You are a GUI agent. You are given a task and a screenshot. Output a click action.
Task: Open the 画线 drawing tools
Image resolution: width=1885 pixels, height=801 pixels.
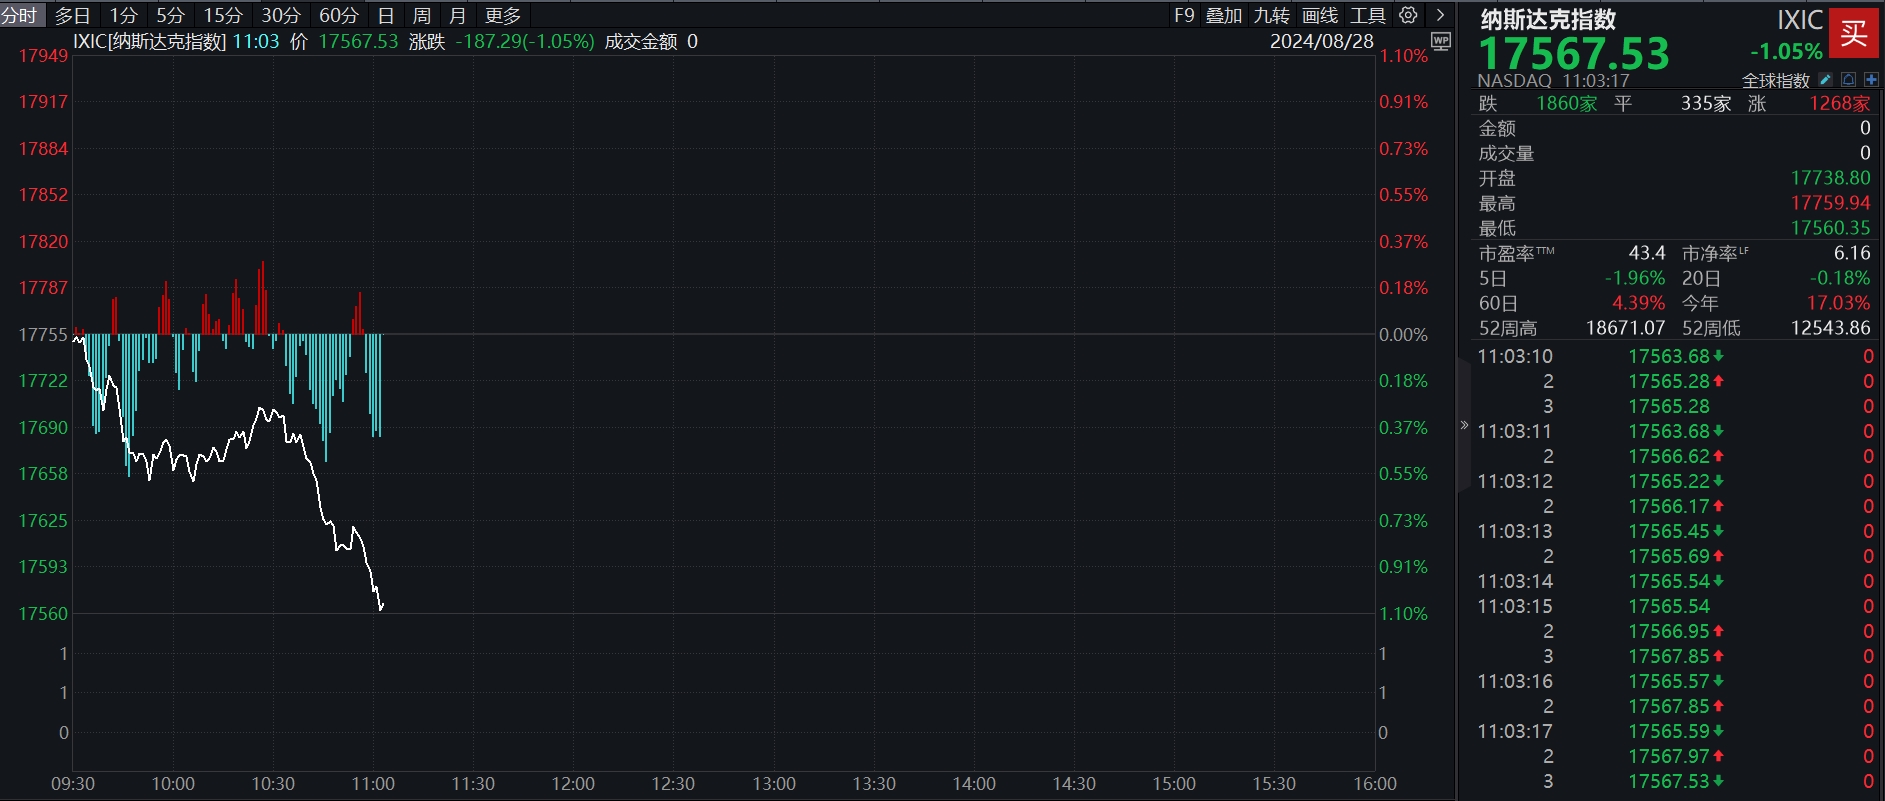(1320, 15)
